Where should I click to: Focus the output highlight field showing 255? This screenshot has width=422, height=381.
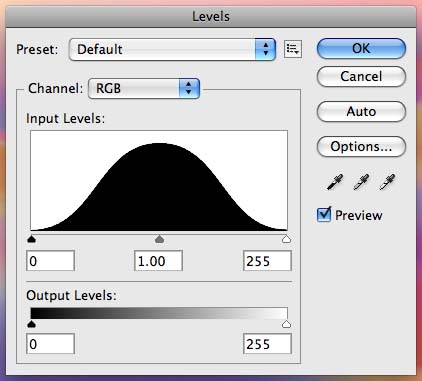pyautogui.click(x=267, y=344)
